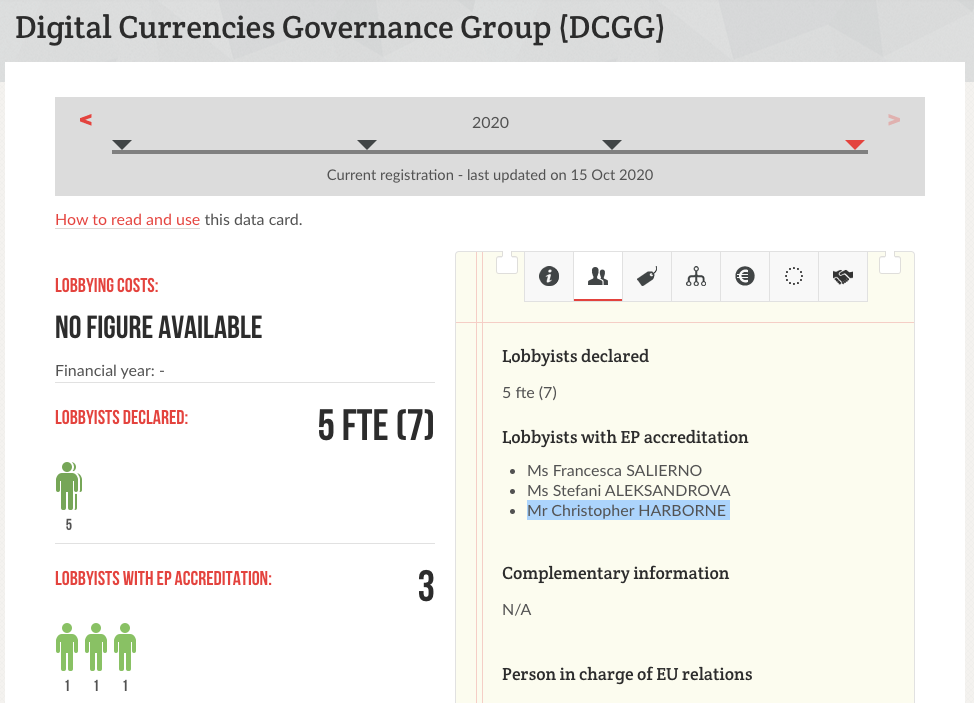Select the third timeline registration marker
Image resolution: width=974 pixels, height=703 pixels.
pyautogui.click(x=612, y=145)
